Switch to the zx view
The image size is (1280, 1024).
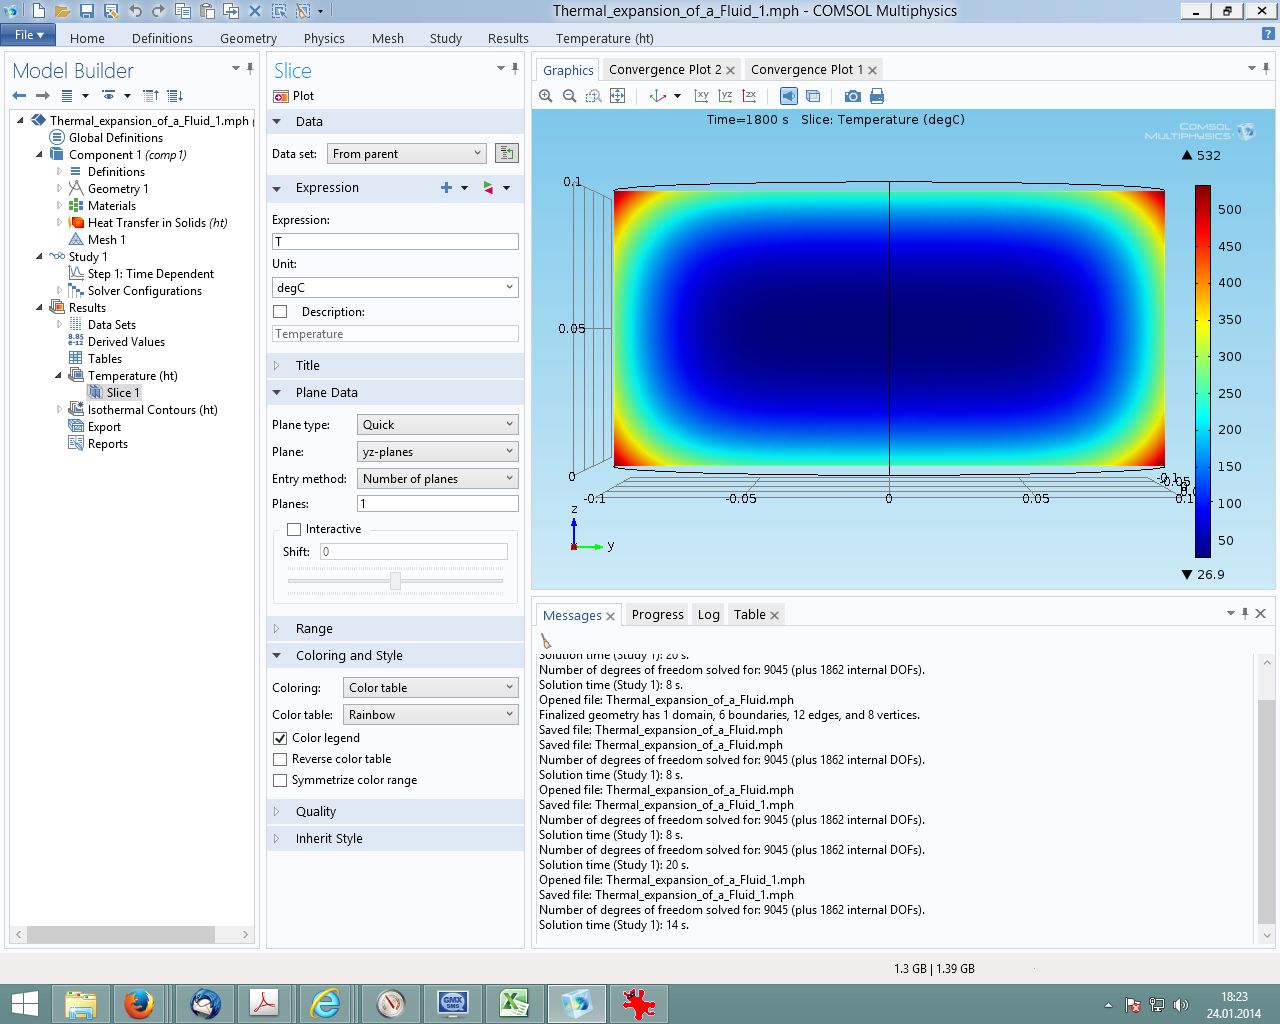(x=749, y=96)
